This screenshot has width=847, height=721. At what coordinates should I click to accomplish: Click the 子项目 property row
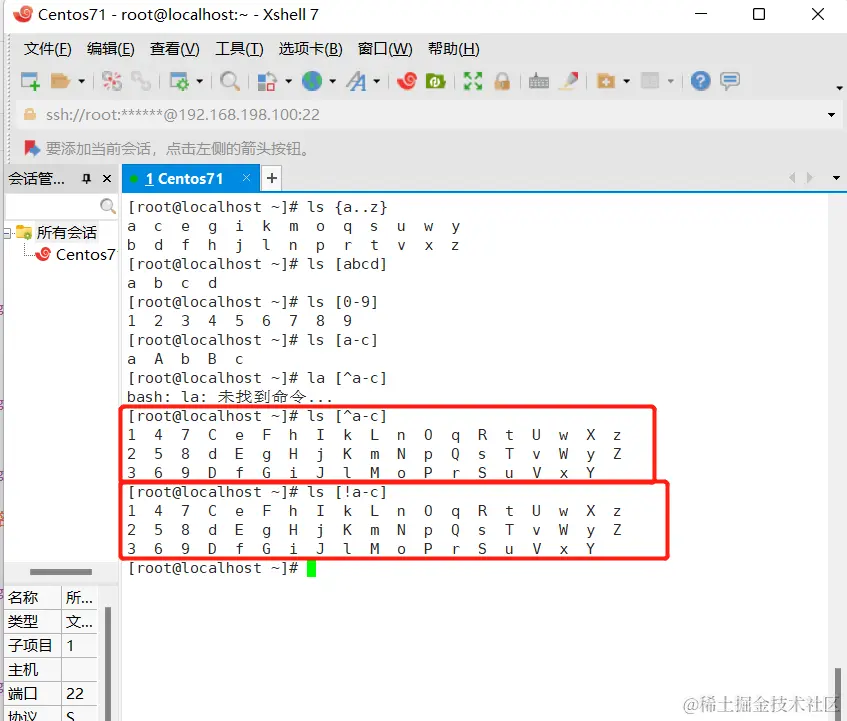51,645
